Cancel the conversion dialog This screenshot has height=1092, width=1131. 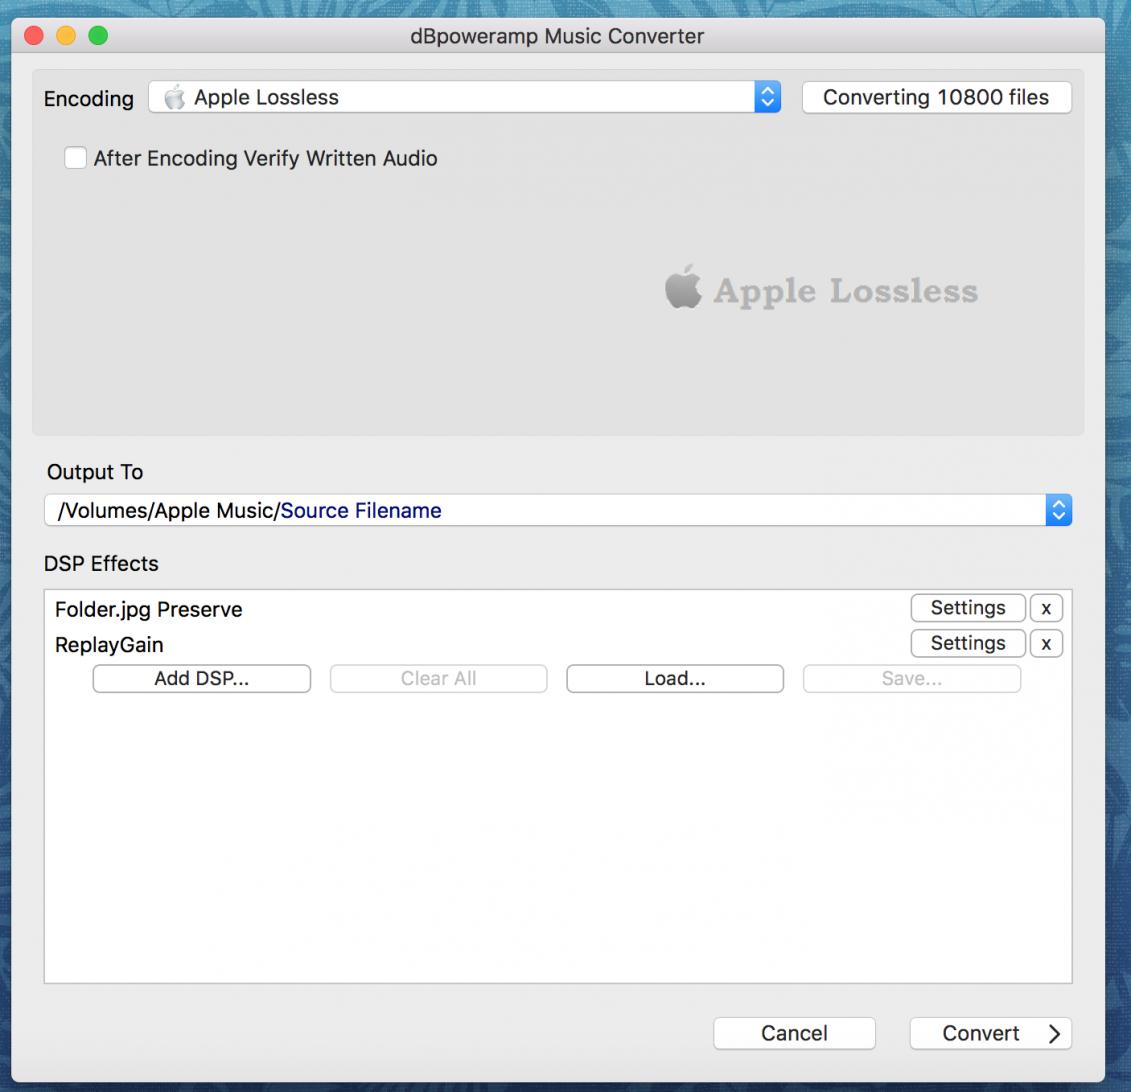tap(794, 1034)
